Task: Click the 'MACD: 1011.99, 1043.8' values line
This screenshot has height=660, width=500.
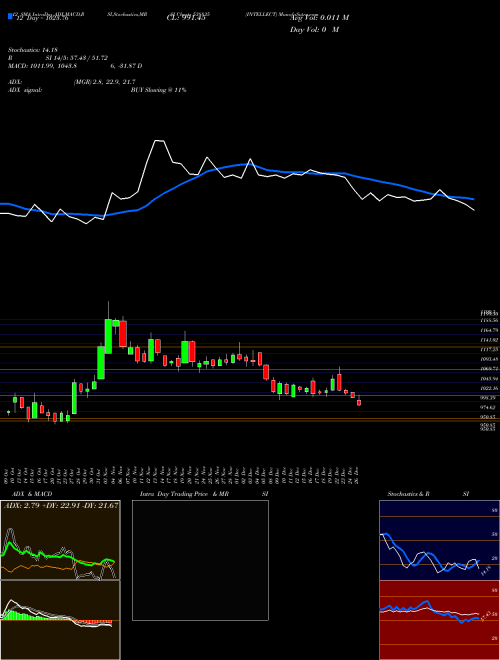Action: (42, 66)
